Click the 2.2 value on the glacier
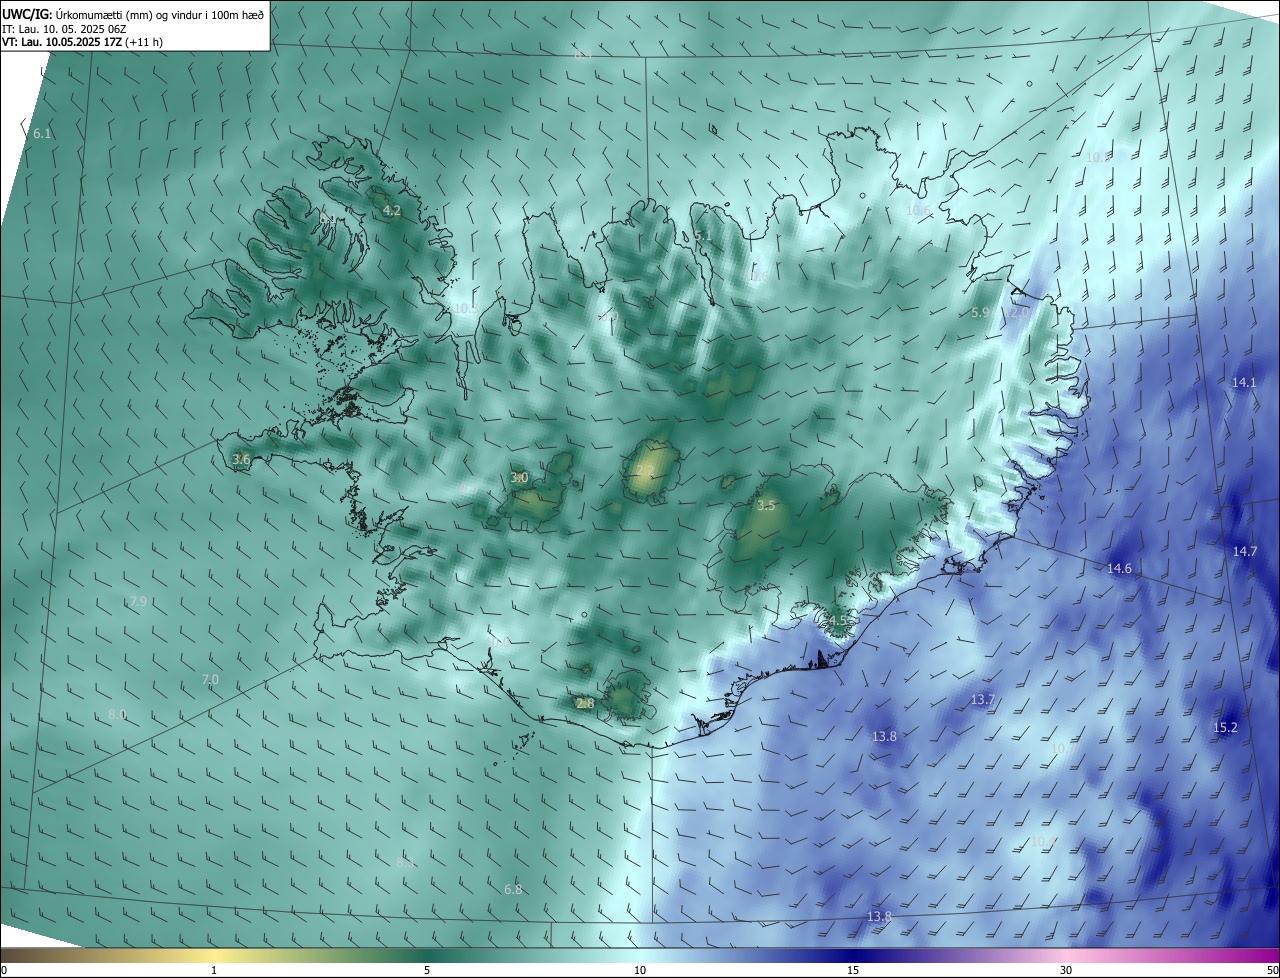Viewport: 1280px width, 978px height. coord(644,470)
